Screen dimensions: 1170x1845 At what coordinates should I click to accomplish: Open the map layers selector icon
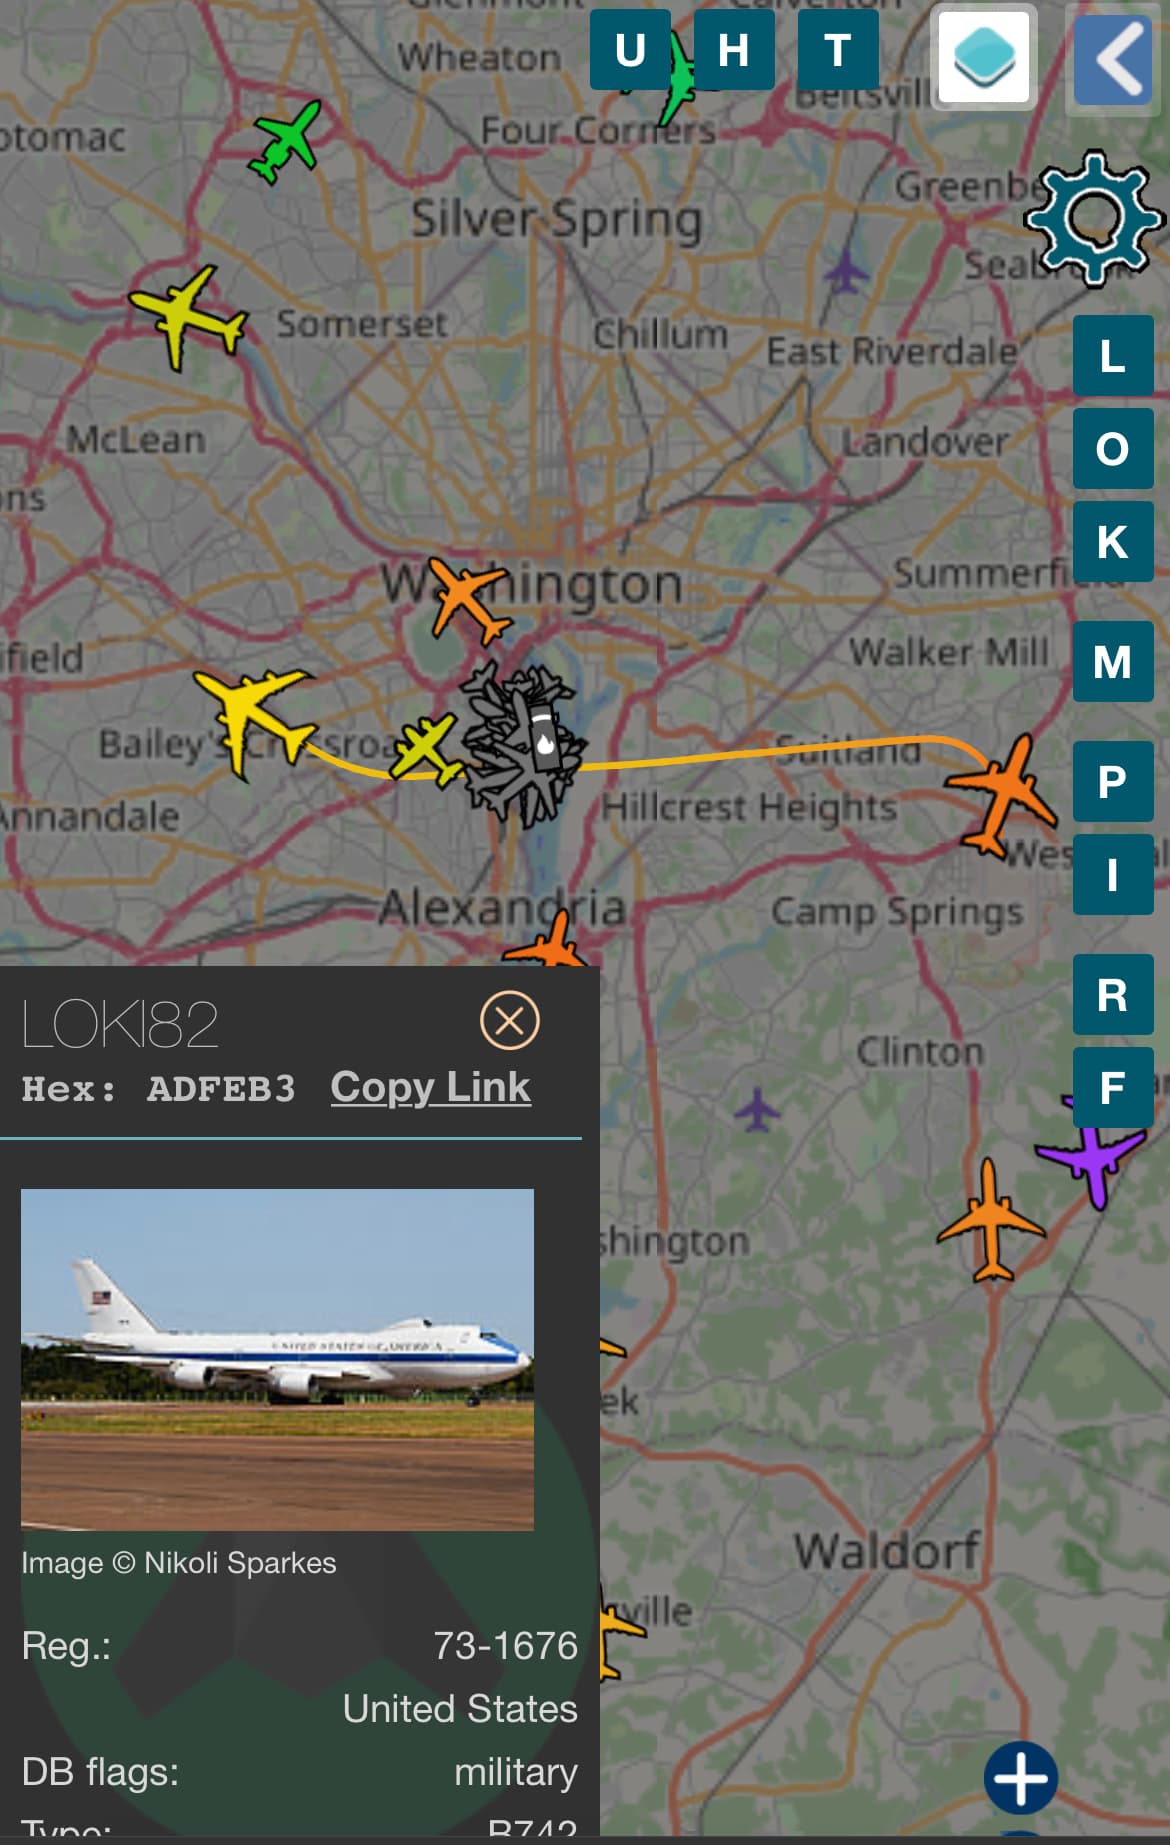point(985,57)
